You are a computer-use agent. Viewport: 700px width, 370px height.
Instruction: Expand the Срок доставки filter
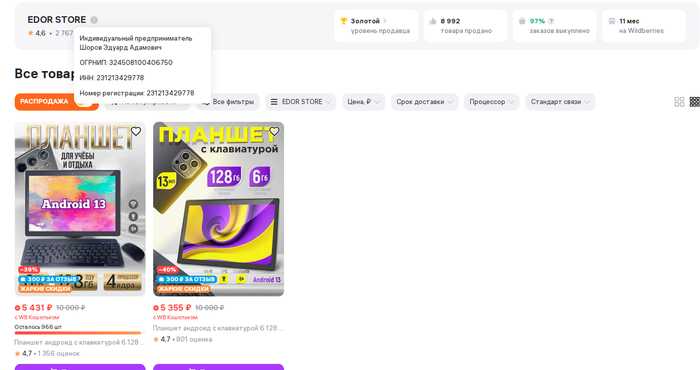coord(425,102)
